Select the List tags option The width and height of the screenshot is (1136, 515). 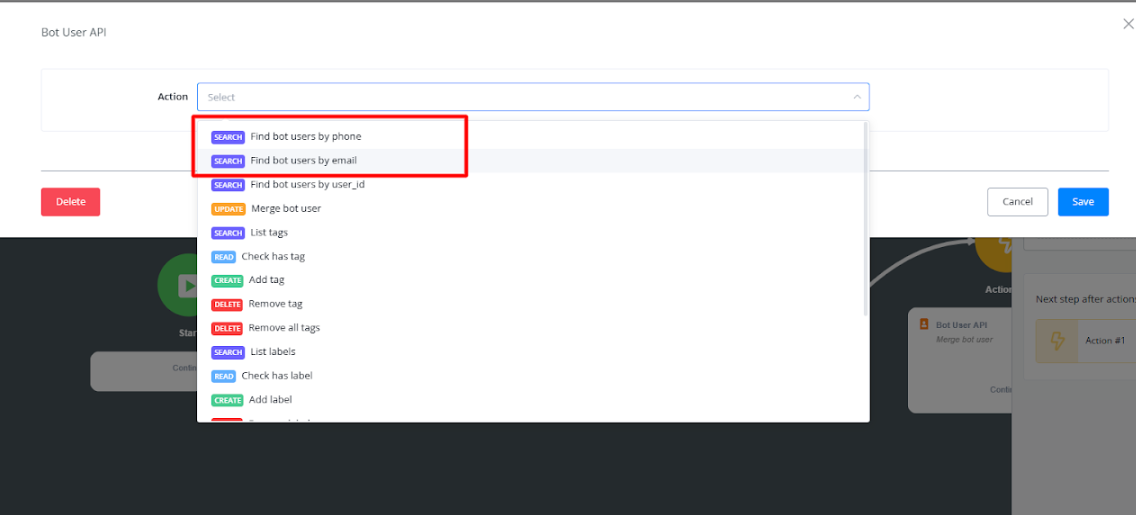pyautogui.click(x=271, y=233)
